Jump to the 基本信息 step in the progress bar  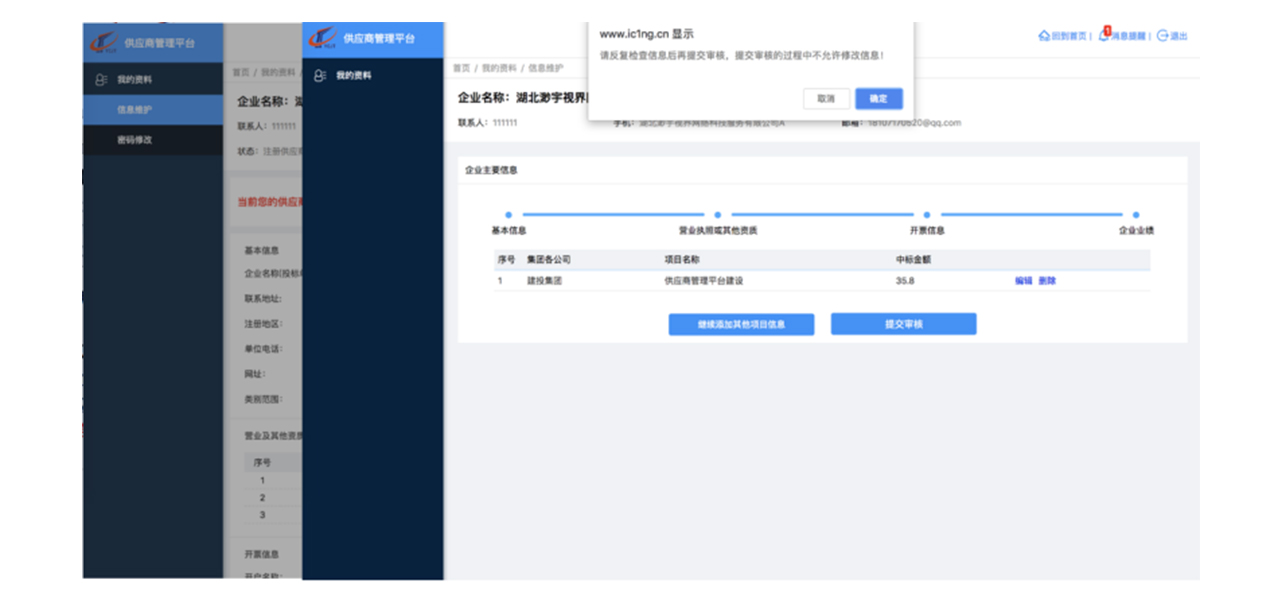click(509, 231)
